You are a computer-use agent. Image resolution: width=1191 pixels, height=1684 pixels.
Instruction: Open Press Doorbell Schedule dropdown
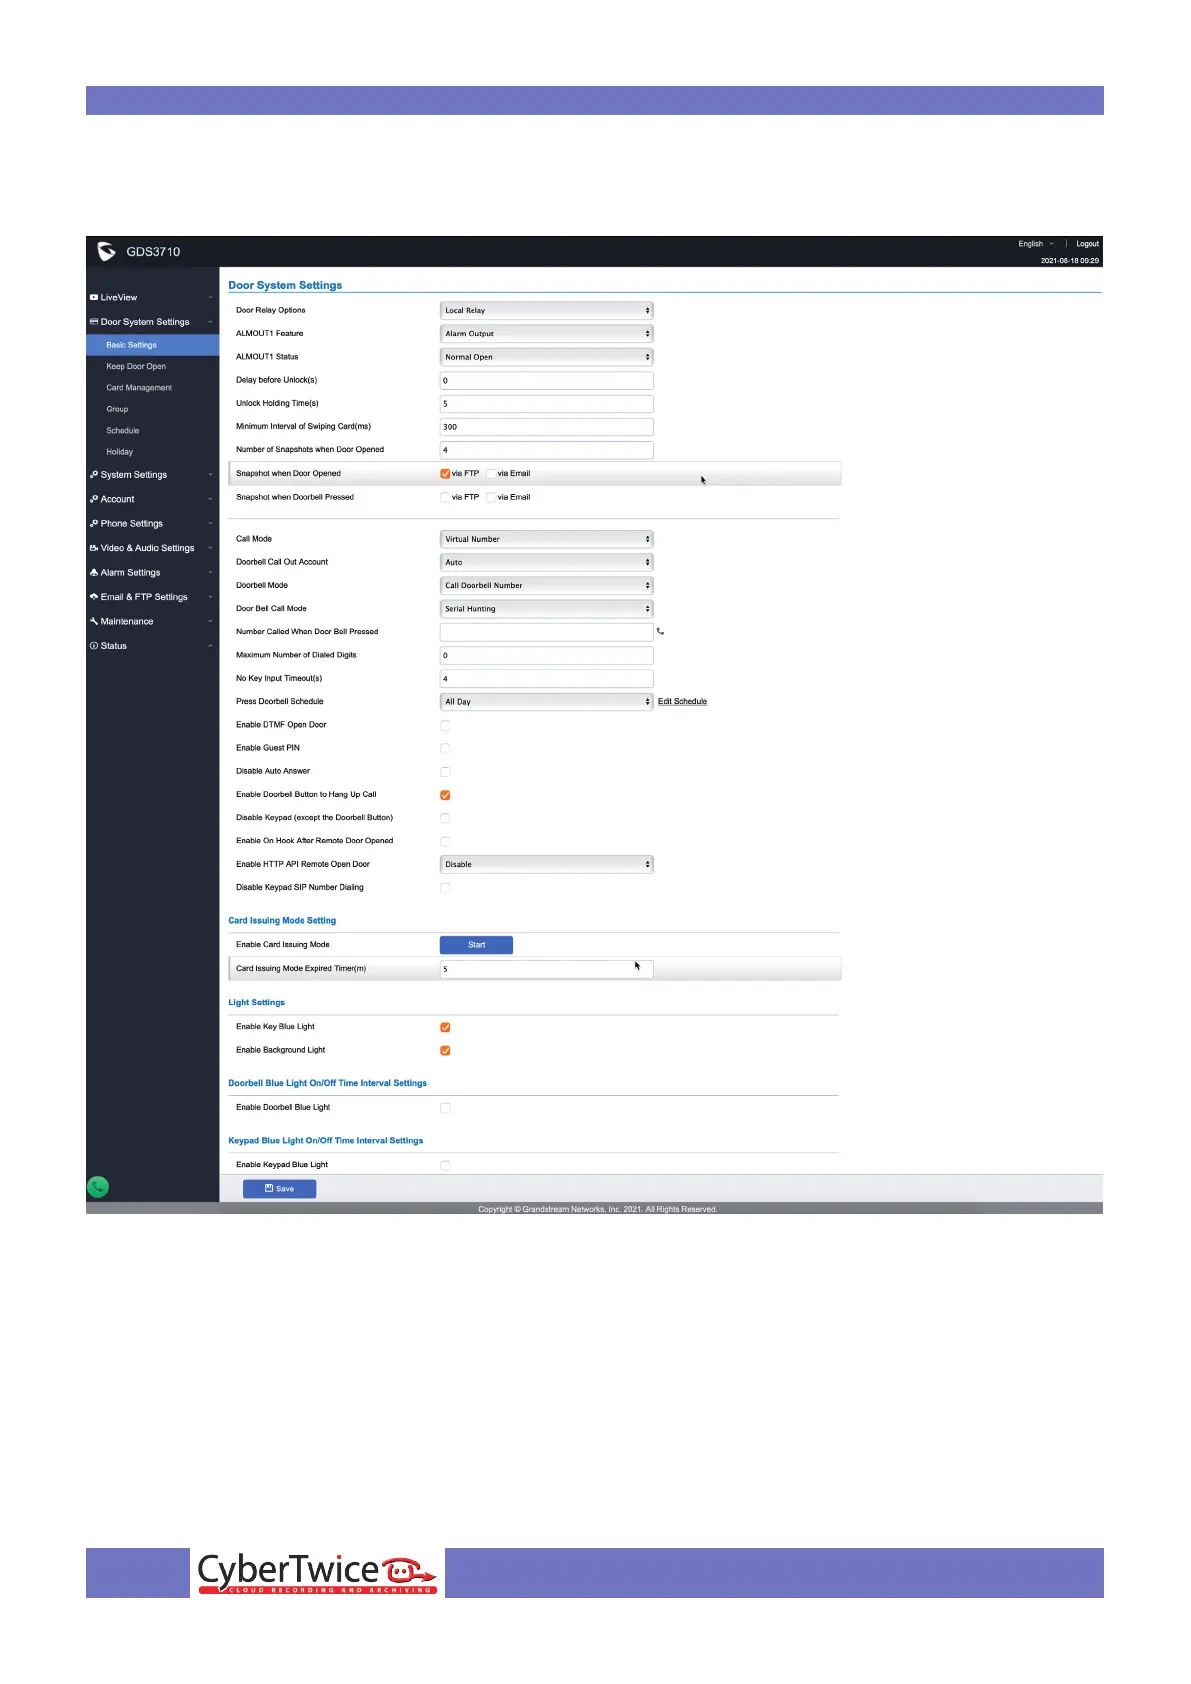click(546, 702)
